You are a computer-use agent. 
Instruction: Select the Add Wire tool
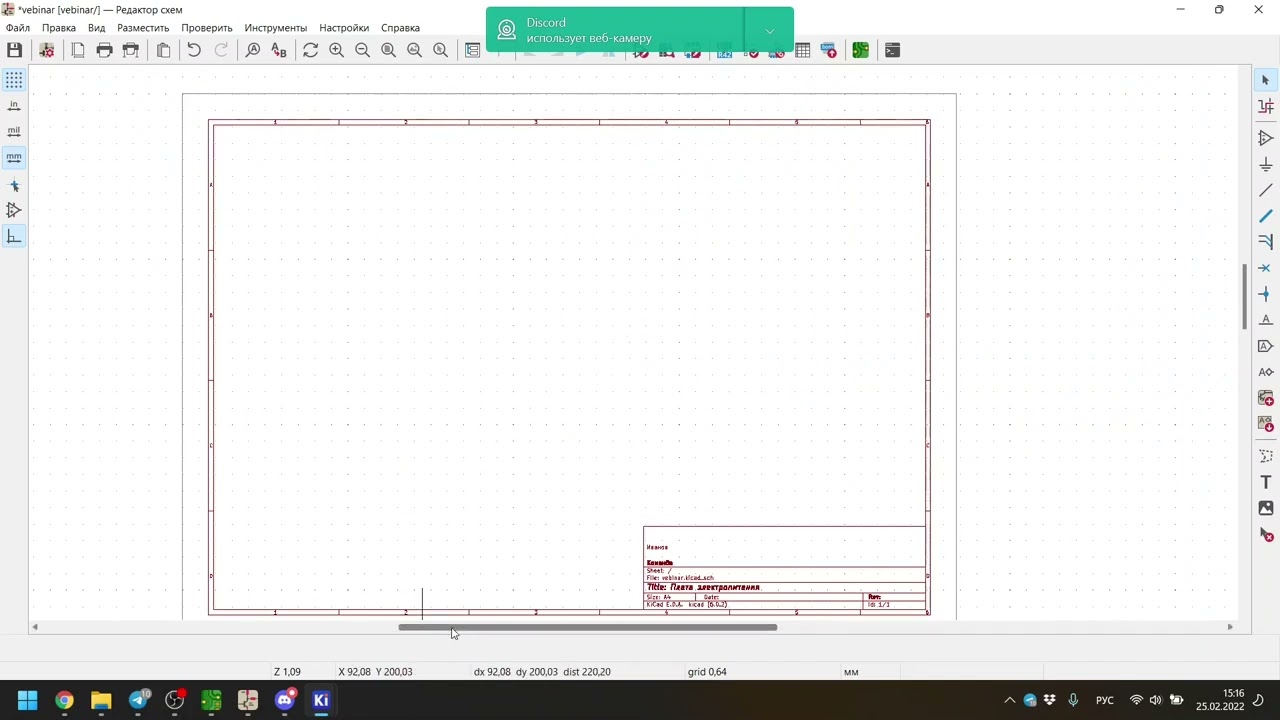(x=1265, y=190)
